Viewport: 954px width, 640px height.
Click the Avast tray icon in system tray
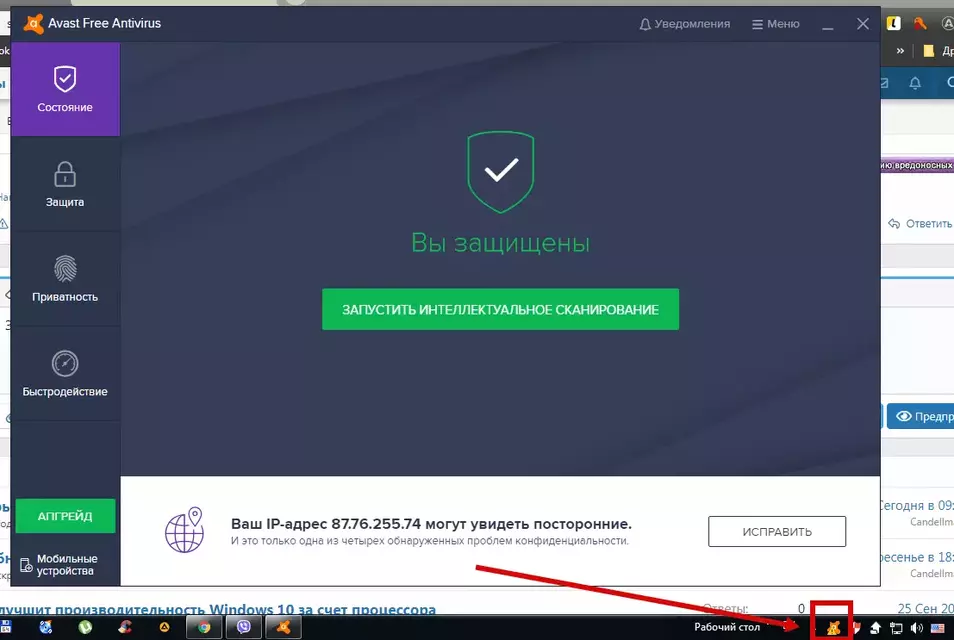pos(833,628)
